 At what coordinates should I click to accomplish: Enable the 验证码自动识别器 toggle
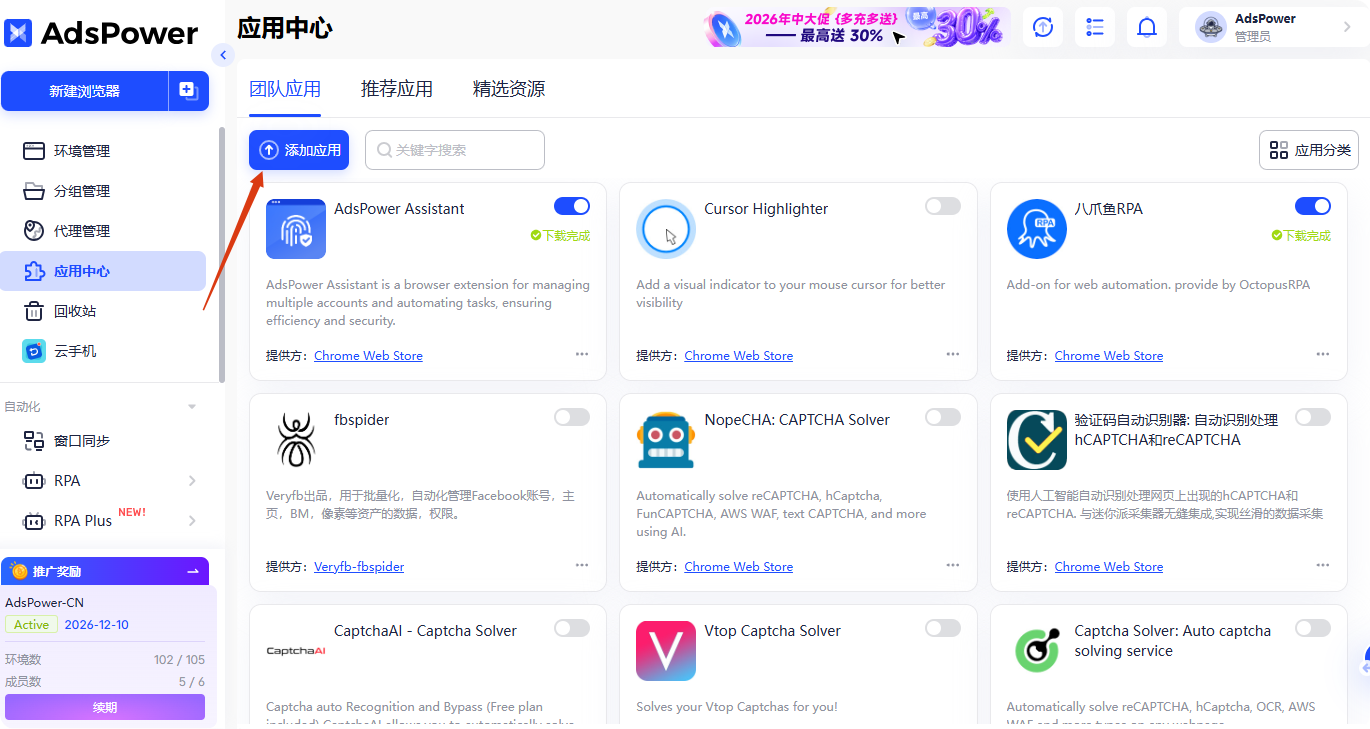point(1313,417)
